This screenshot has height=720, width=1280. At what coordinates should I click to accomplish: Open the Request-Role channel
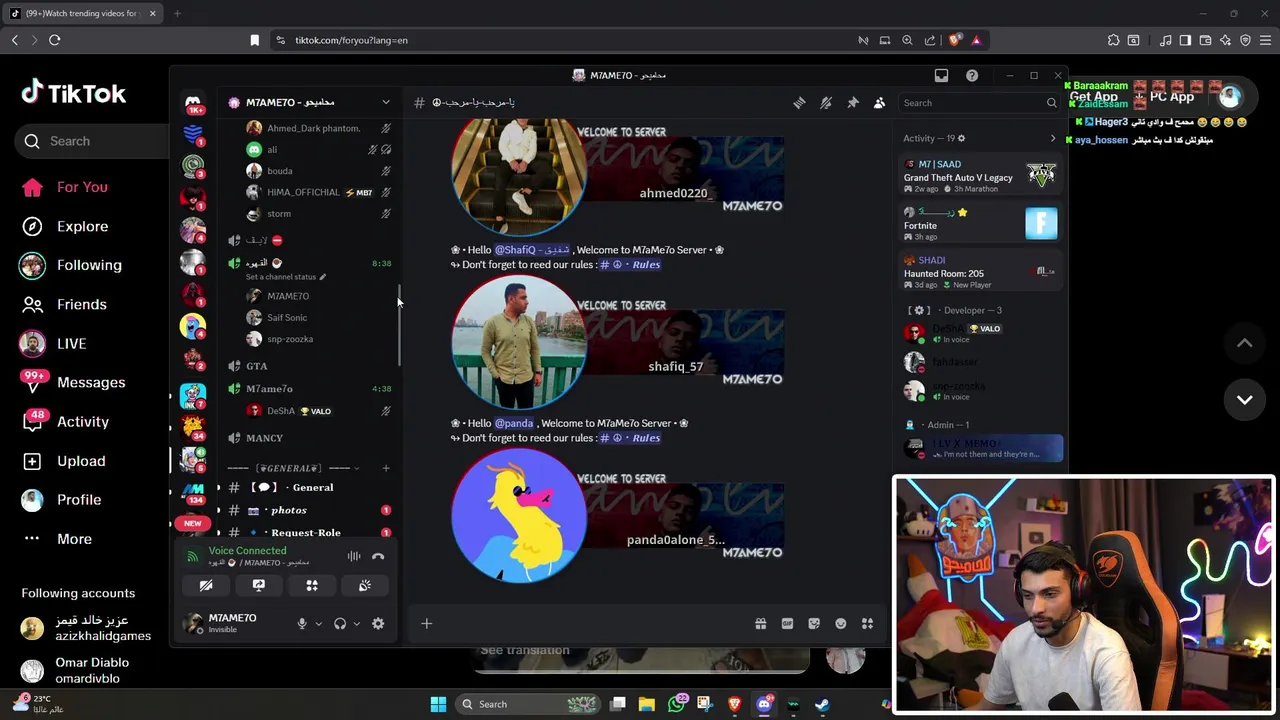pyautogui.click(x=308, y=532)
